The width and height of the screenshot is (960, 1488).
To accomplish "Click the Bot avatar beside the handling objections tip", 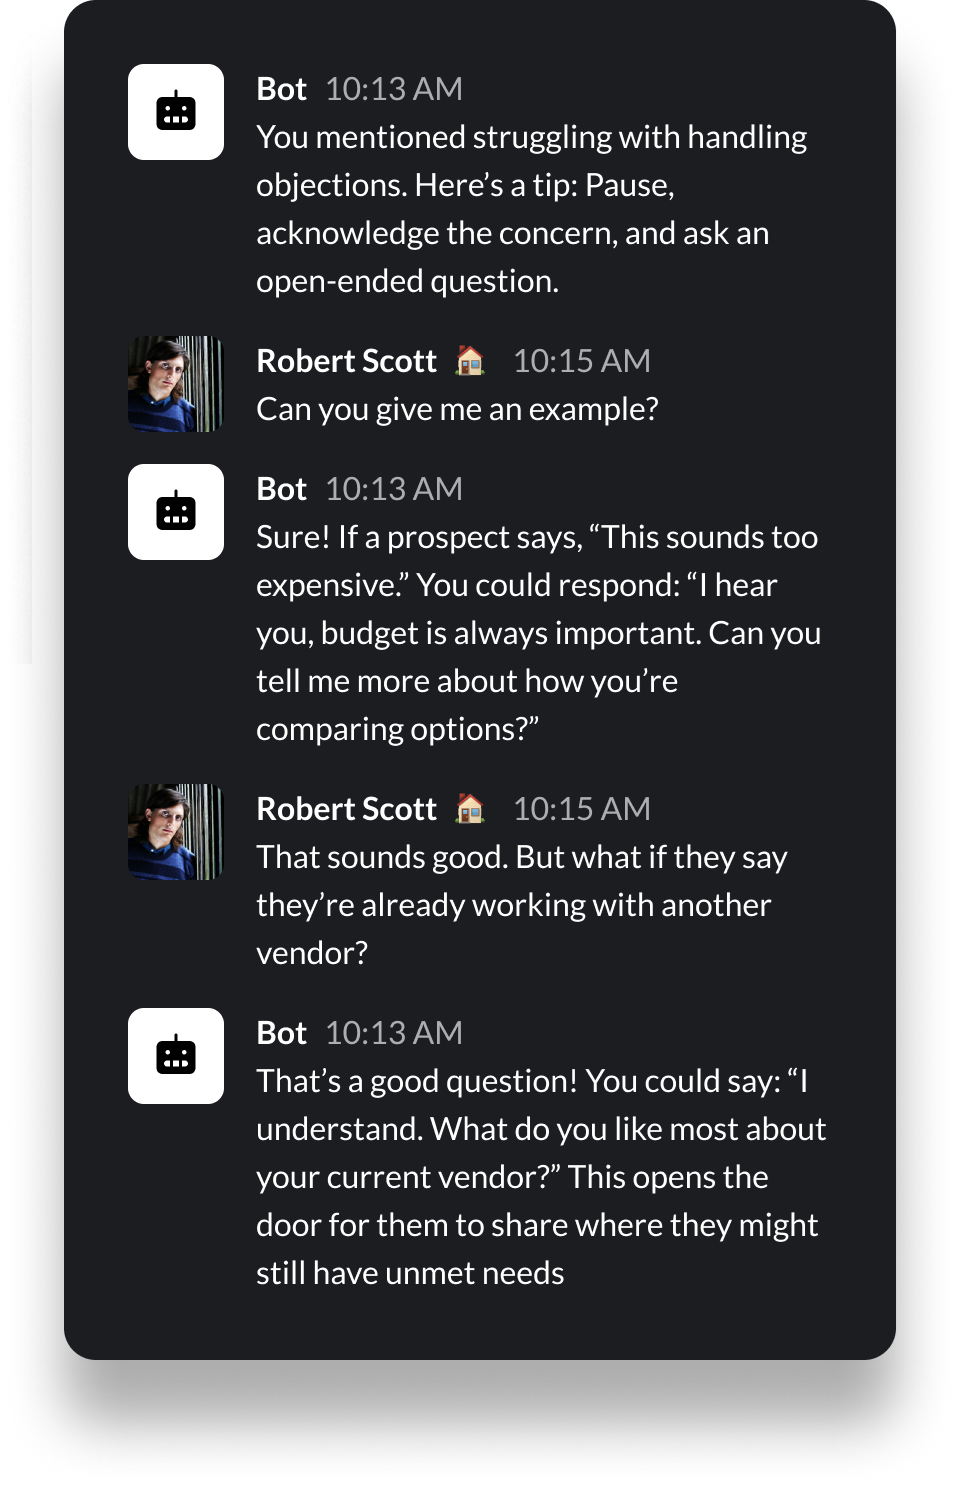I will coord(176,112).
